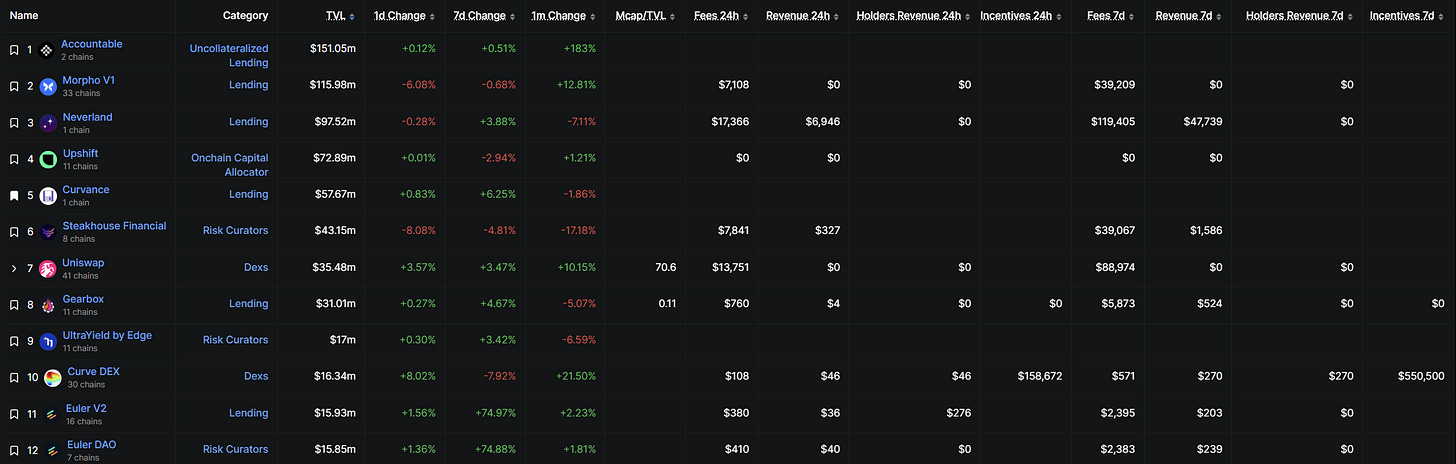The height and width of the screenshot is (464, 1456).
Task: Open Risk Curators category for Steakhouse
Action: pos(235,230)
